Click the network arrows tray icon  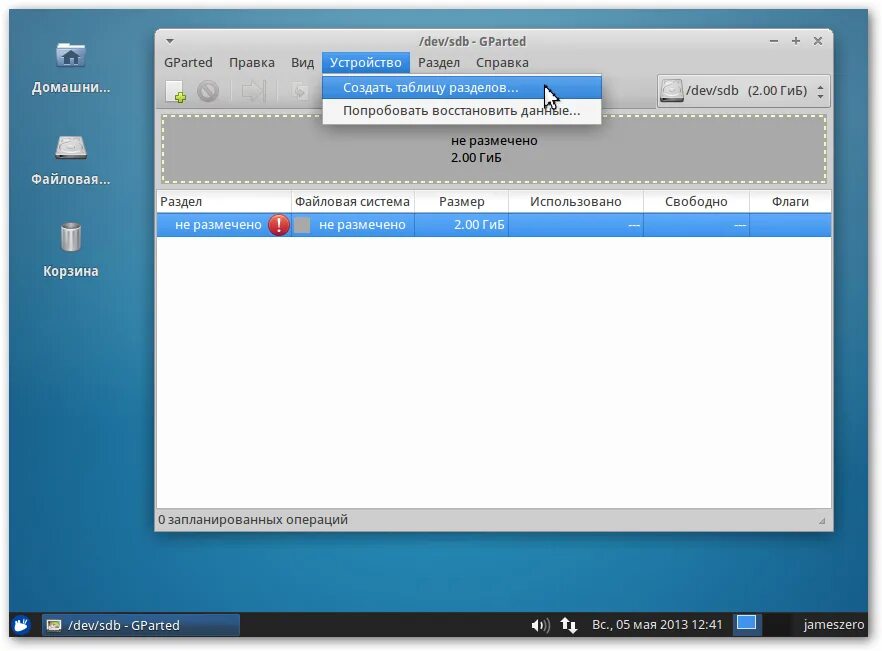(x=569, y=625)
